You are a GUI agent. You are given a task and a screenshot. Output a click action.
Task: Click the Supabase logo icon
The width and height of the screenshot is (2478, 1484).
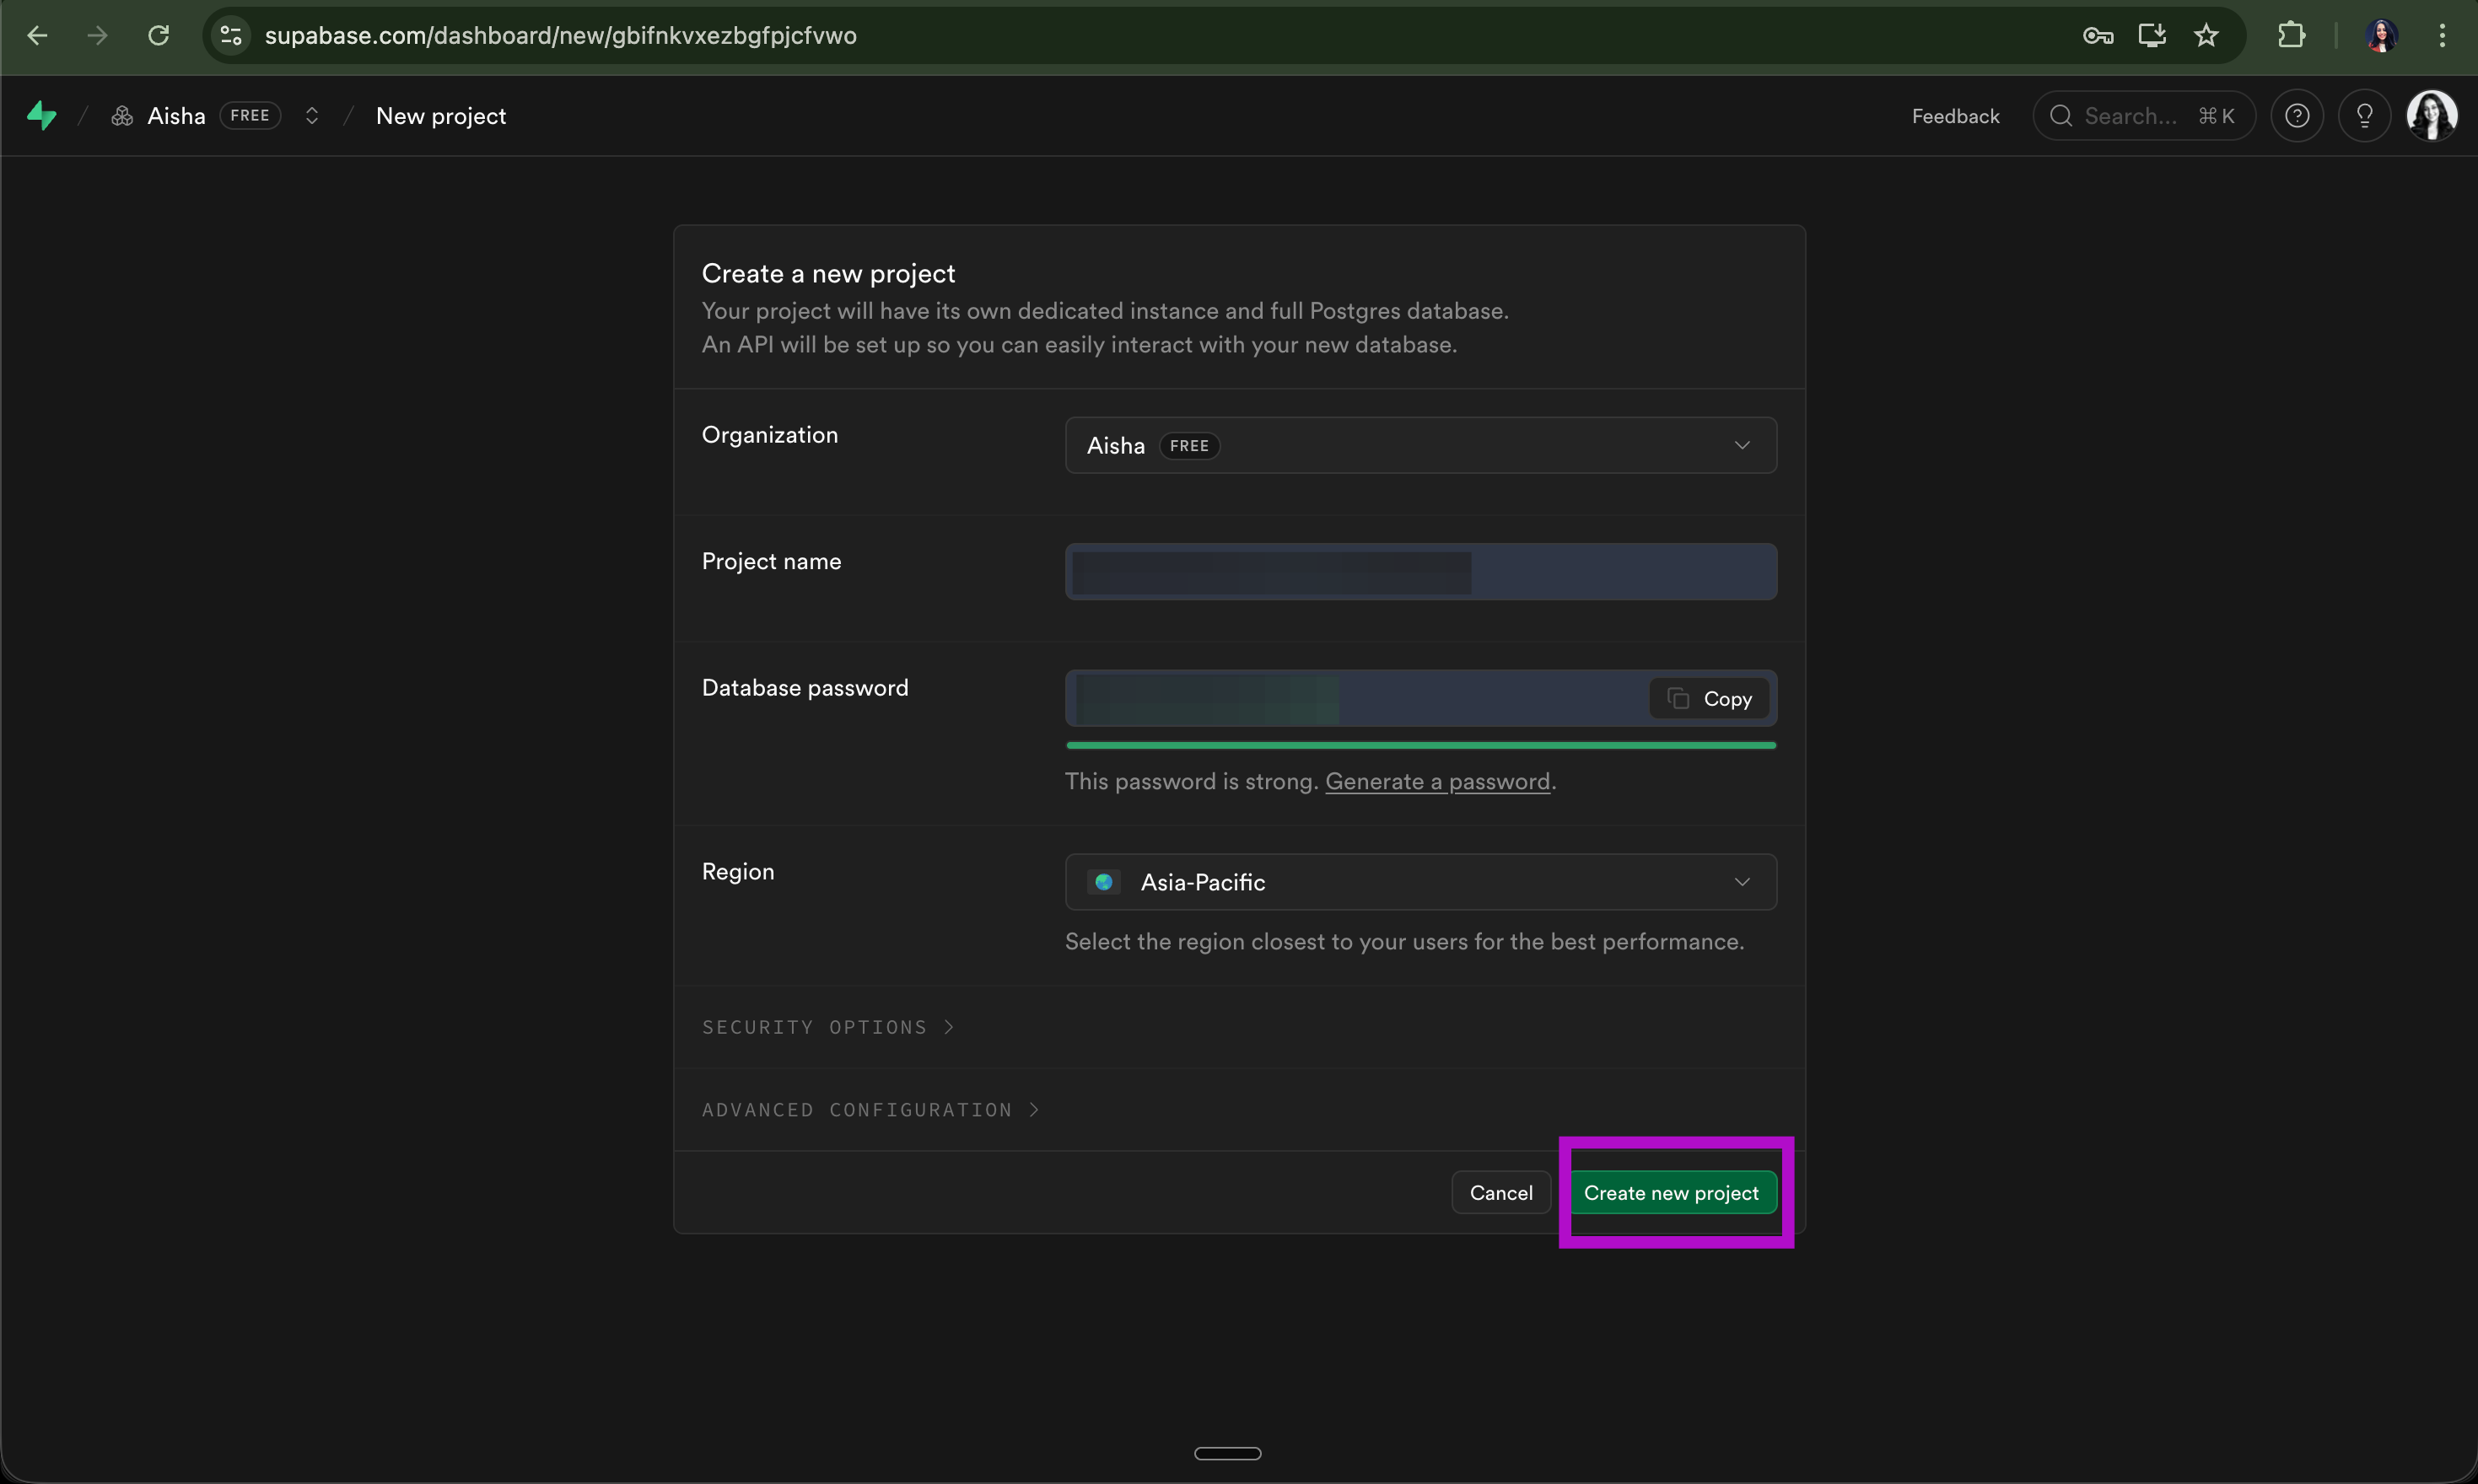coord(41,116)
